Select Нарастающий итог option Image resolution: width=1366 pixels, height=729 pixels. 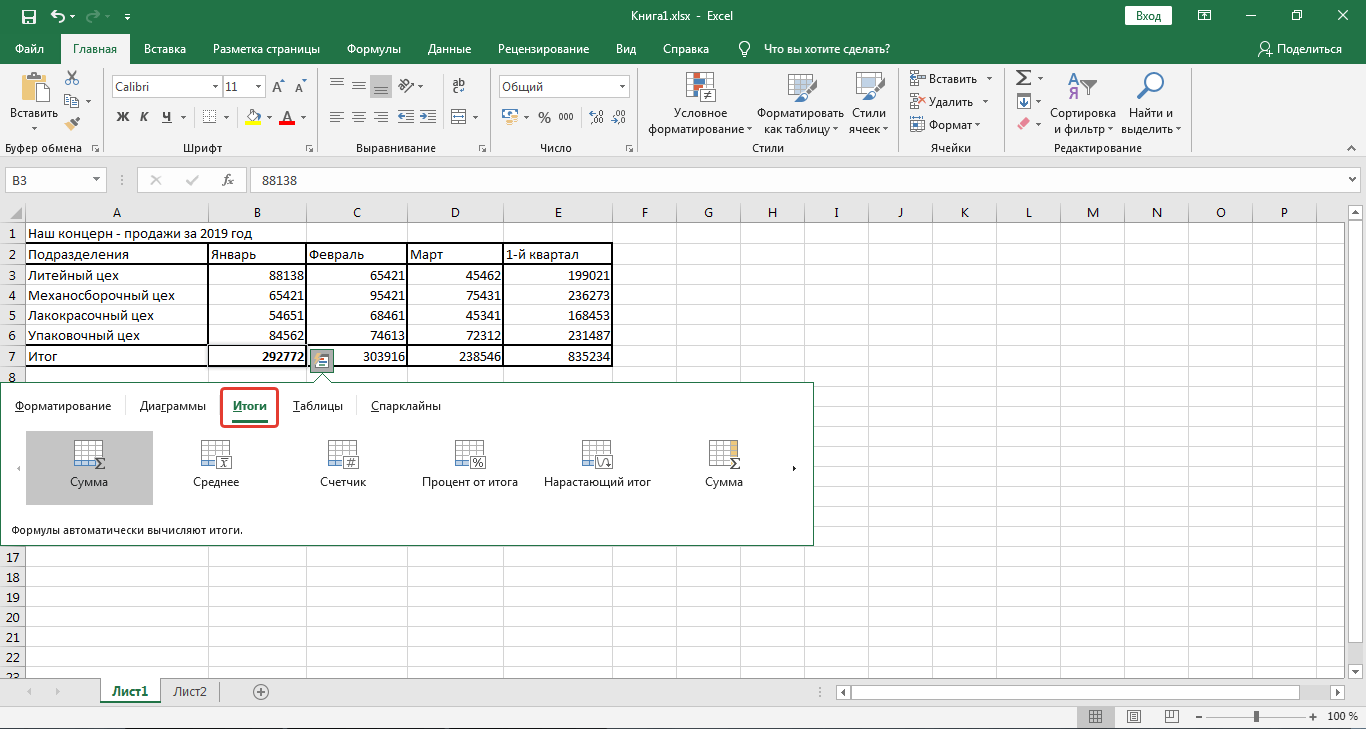click(597, 467)
